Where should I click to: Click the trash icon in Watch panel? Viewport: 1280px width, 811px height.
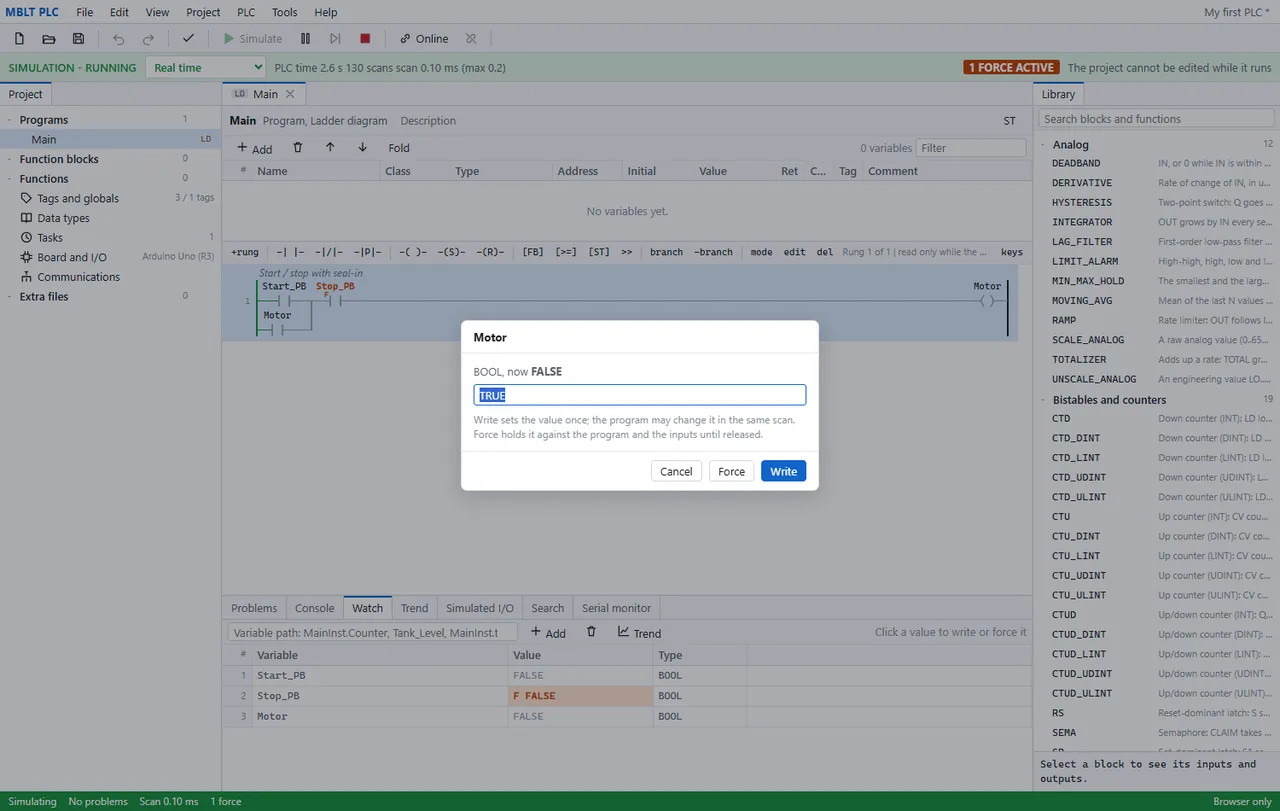coord(591,632)
